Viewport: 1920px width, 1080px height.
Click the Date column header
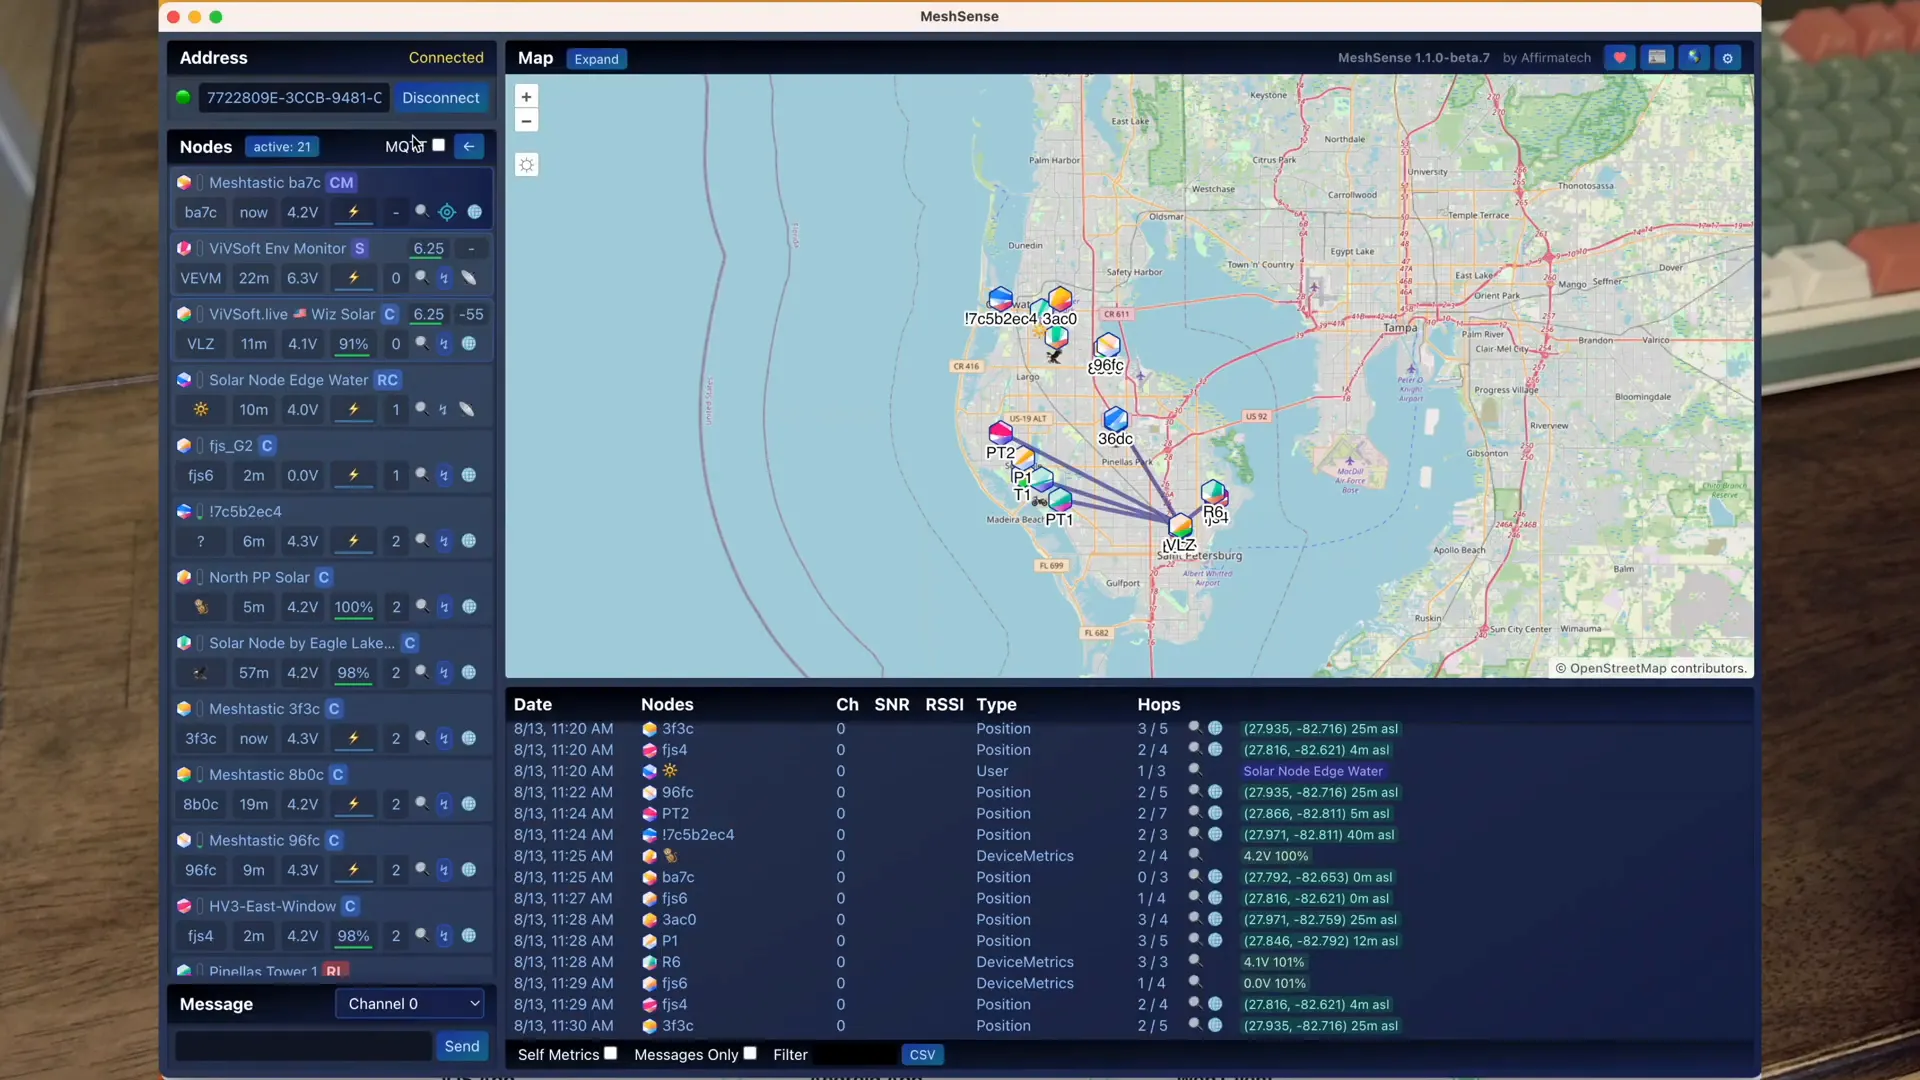click(532, 704)
